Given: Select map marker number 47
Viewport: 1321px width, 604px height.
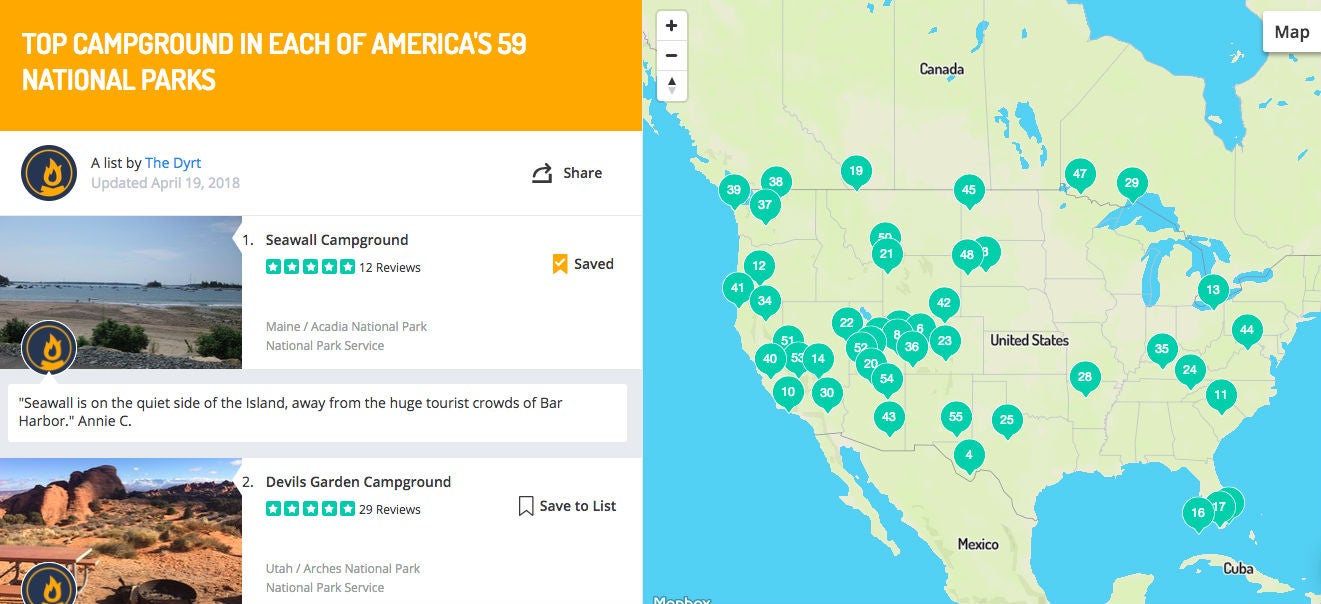Looking at the screenshot, I should tap(1080, 176).
